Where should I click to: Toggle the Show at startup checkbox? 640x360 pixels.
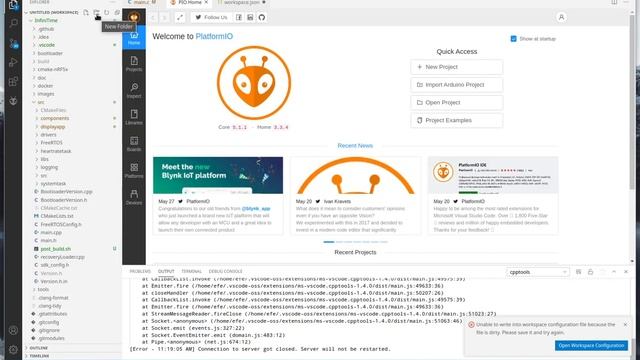pos(513,39)
